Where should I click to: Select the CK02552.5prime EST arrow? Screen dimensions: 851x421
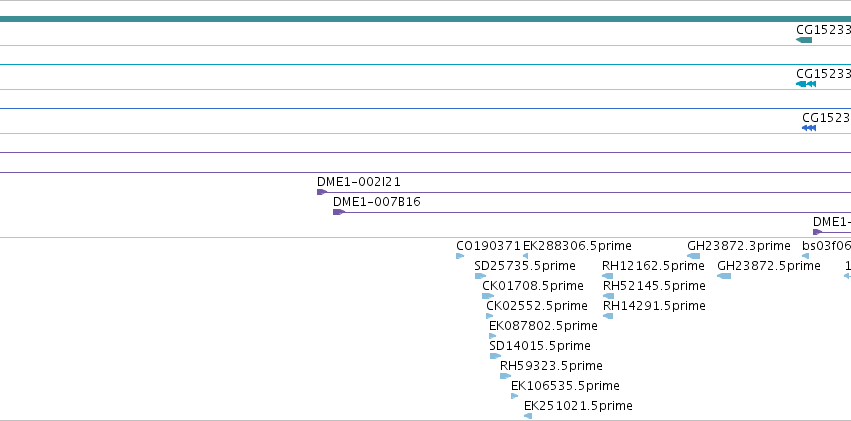pyautogui.click(x=490, y=316)
